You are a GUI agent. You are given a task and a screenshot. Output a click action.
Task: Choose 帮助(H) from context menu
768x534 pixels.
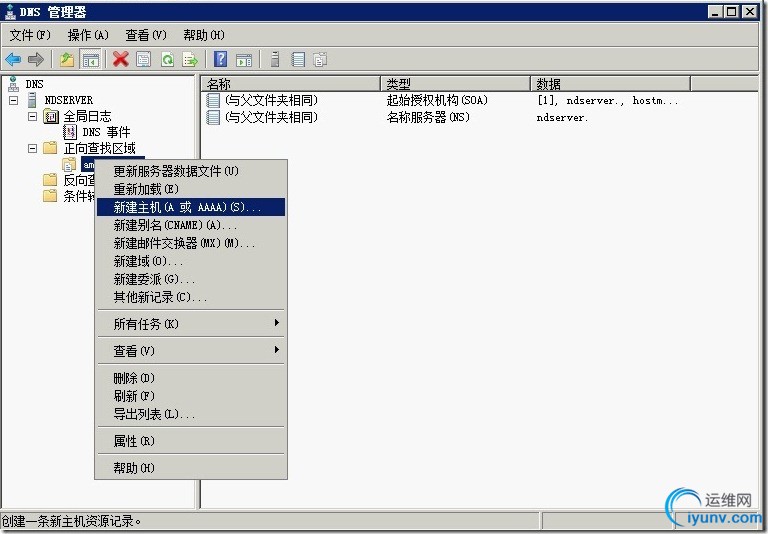pyautogui.click(x=191, y=468)
